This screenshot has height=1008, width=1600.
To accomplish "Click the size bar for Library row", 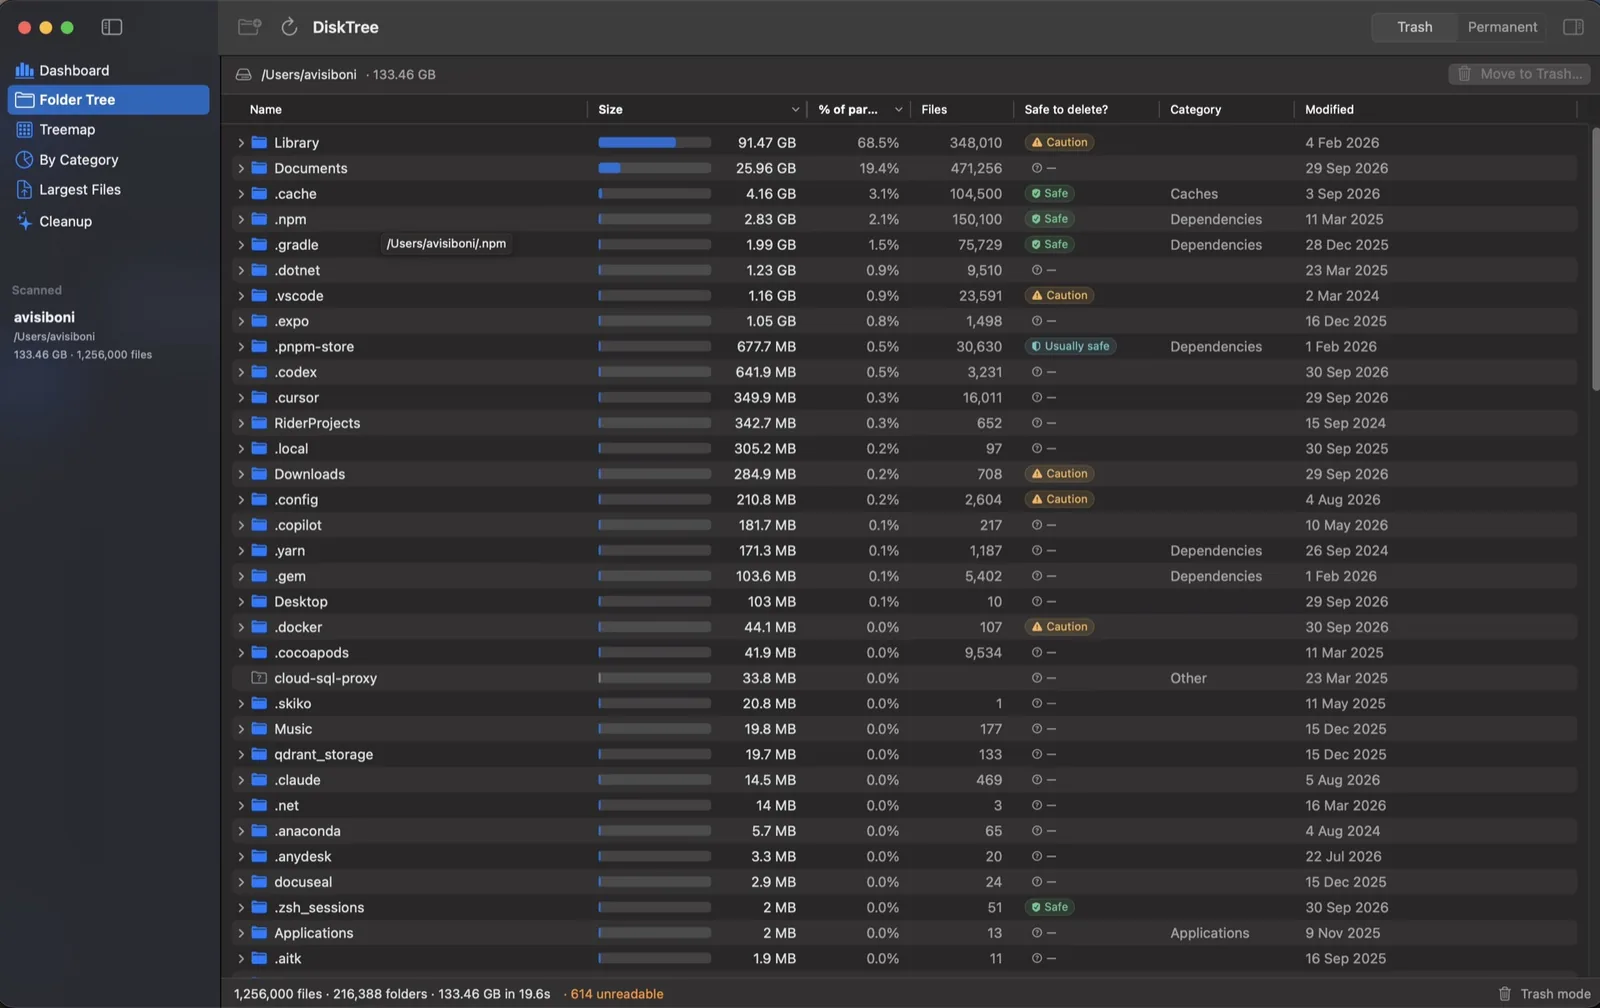I will coord(654,143).
